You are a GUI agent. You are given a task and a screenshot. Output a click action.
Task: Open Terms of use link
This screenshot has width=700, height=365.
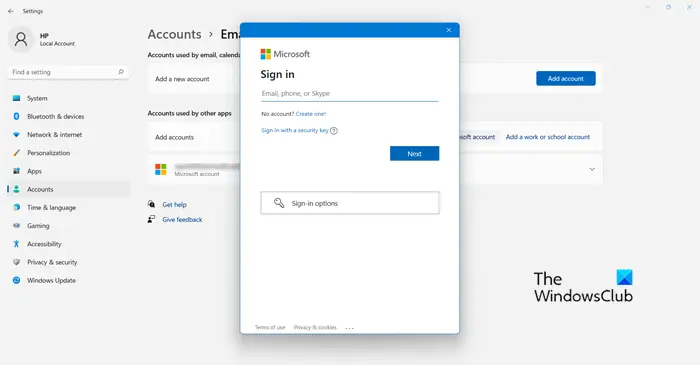(x=270, y=328)
